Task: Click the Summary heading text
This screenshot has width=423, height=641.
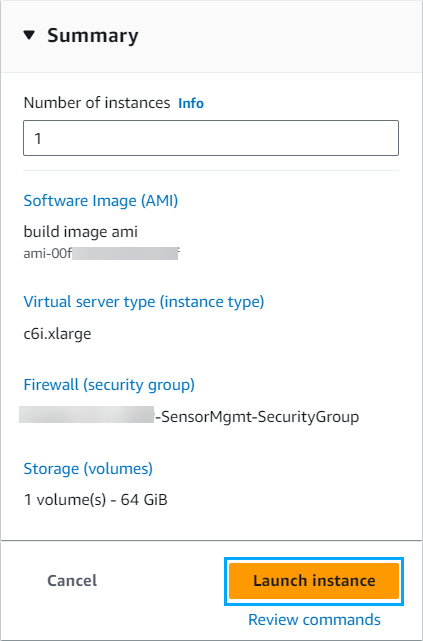Action: pyautogui.click(x=93, y=36)
